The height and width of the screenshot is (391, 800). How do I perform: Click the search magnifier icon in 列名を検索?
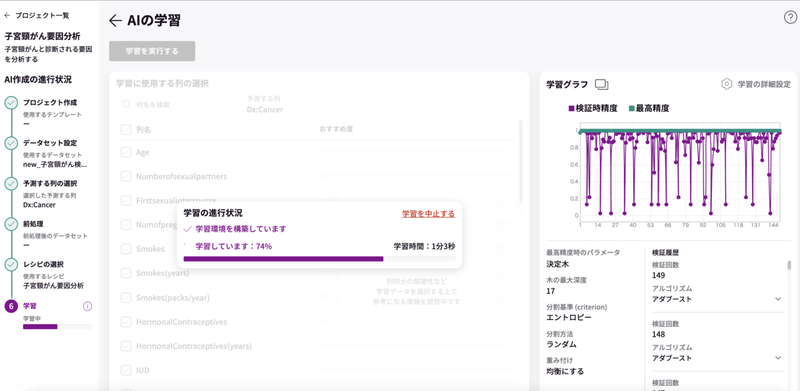pyautogui.click(x=126, y=104)
